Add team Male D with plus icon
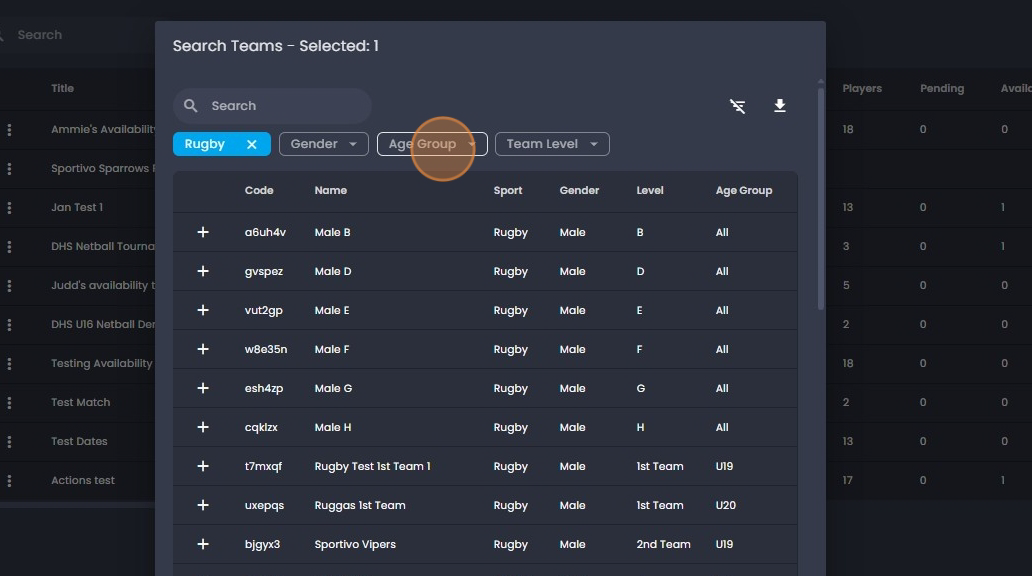This screenshot has width=1032, height=576. point(203,271)
